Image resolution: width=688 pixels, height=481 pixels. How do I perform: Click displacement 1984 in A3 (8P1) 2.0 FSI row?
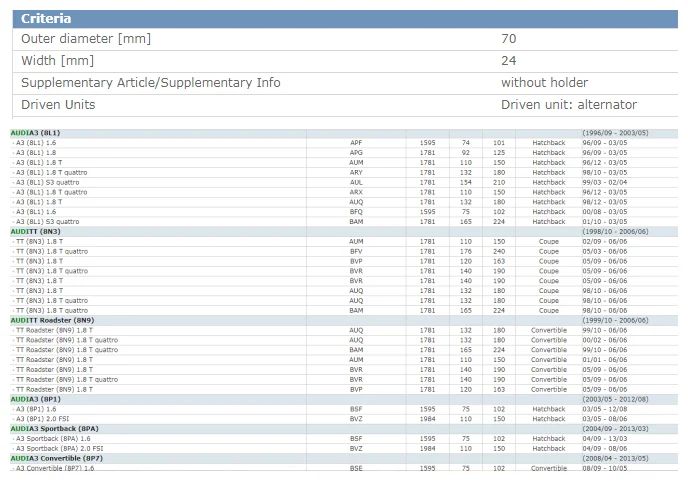pos(427,419)
